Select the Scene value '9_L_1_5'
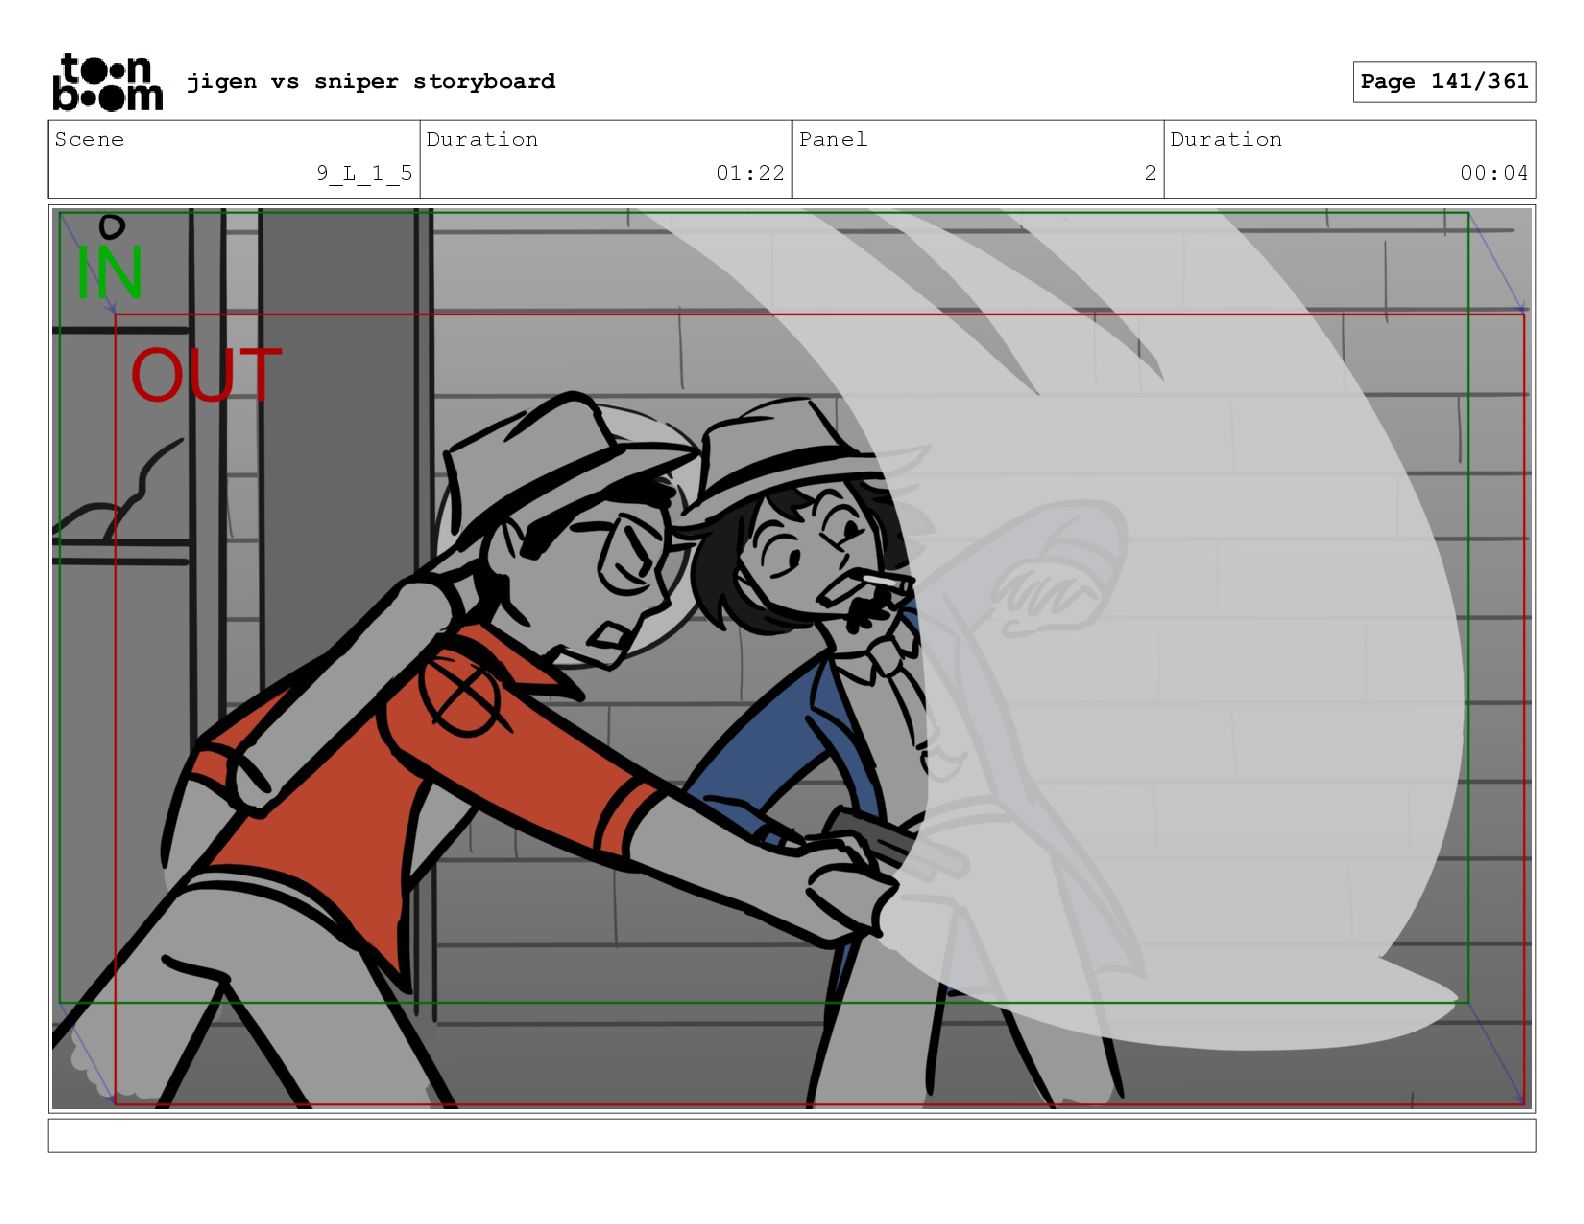The width and height of the screenshot is (1584, 1224). (364, 173)
